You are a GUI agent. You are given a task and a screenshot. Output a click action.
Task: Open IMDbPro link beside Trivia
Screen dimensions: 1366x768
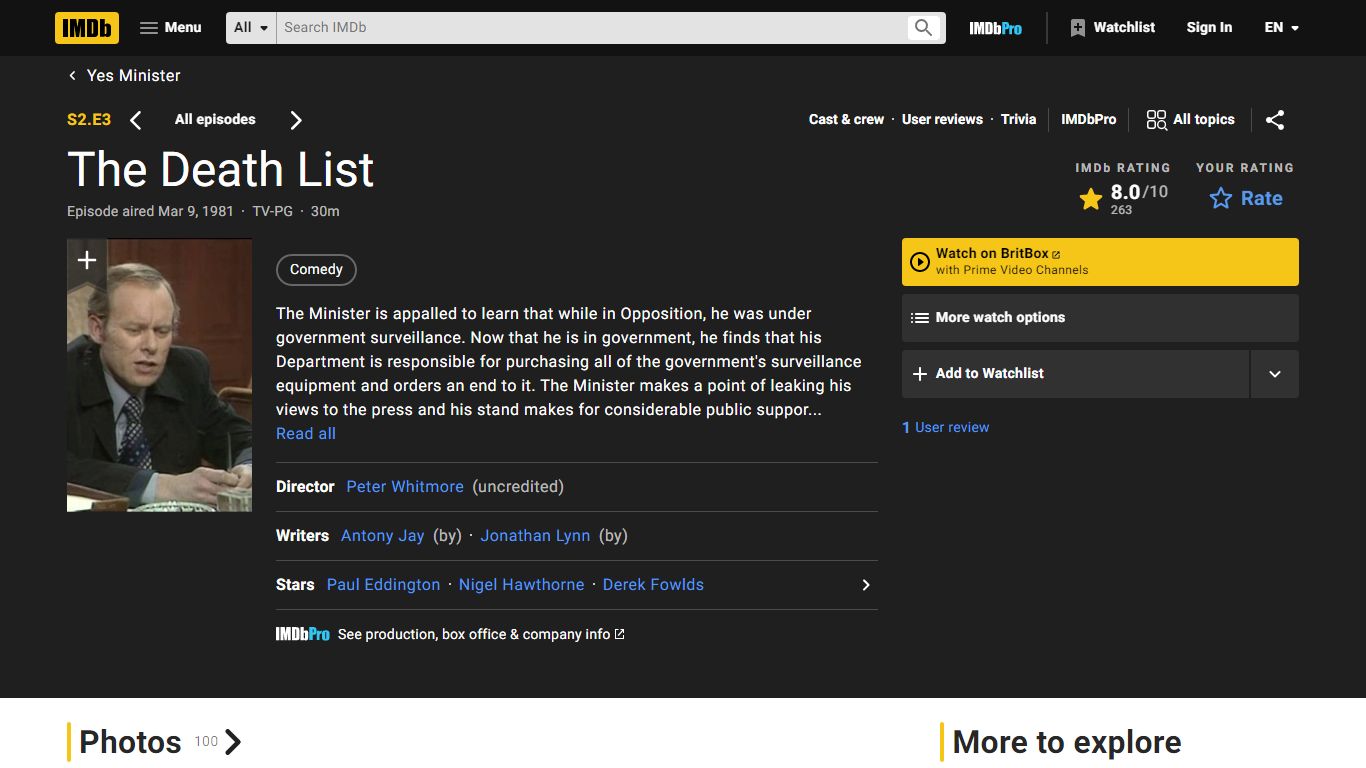(1088, 120)
